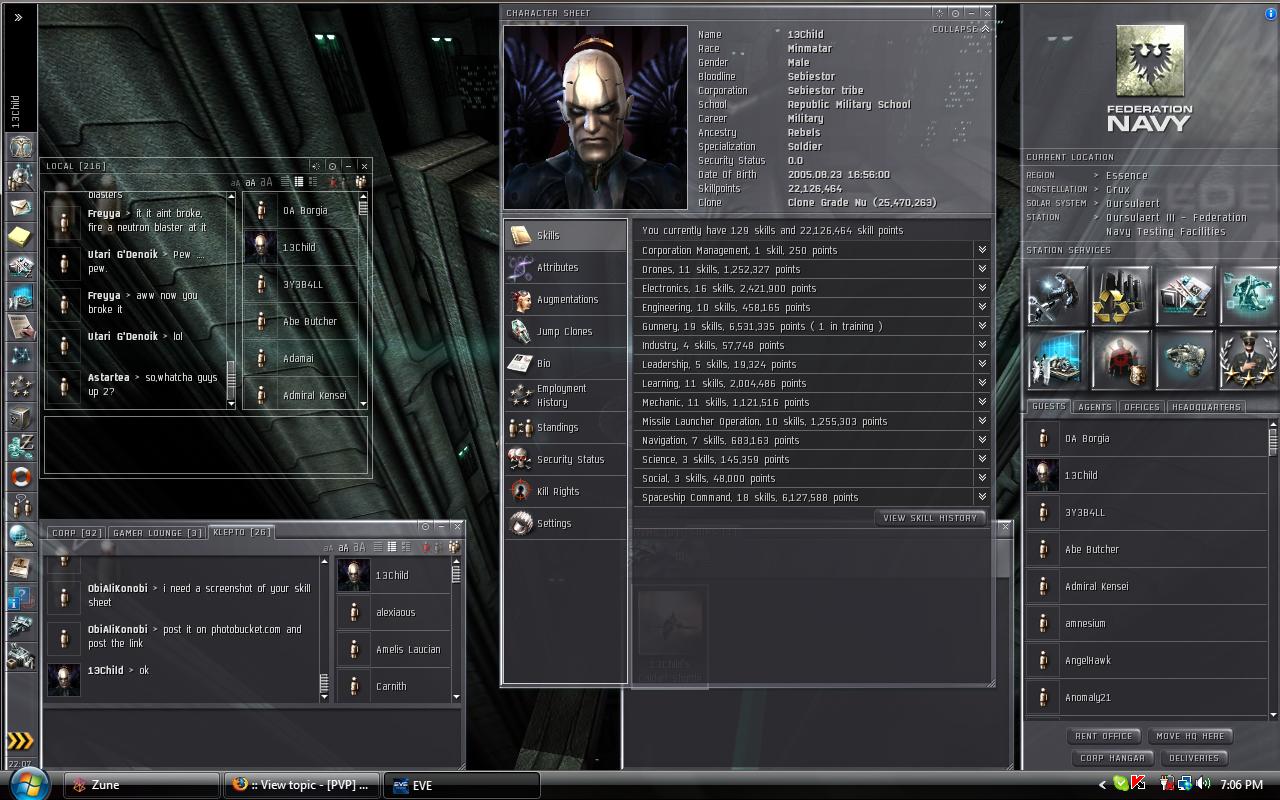Image resolution: width=1280 pixels, height=800 pixels.
Task: Open the people and places sidebar icon
Action: tap(20, 177)
